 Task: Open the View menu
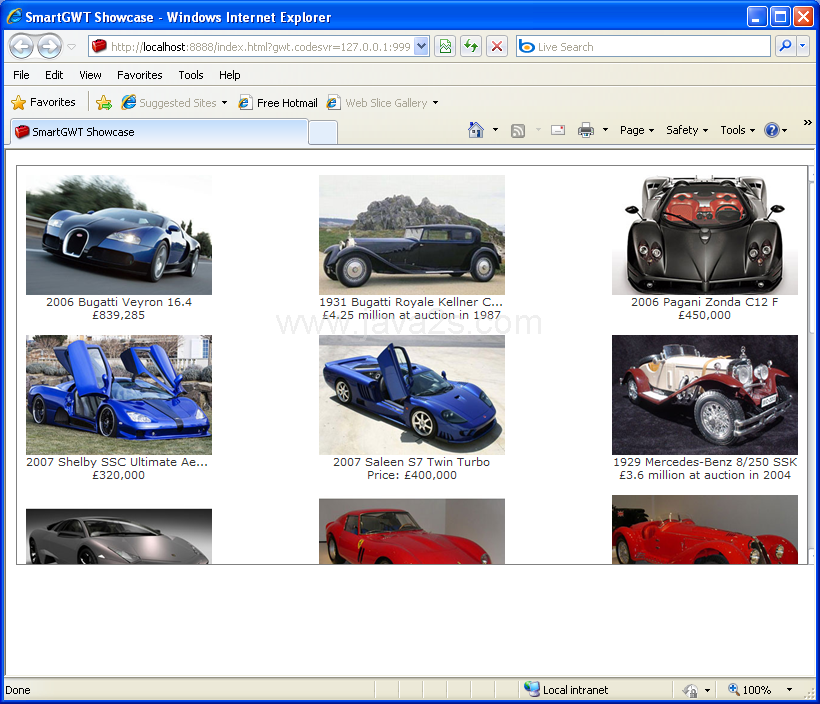90,75
